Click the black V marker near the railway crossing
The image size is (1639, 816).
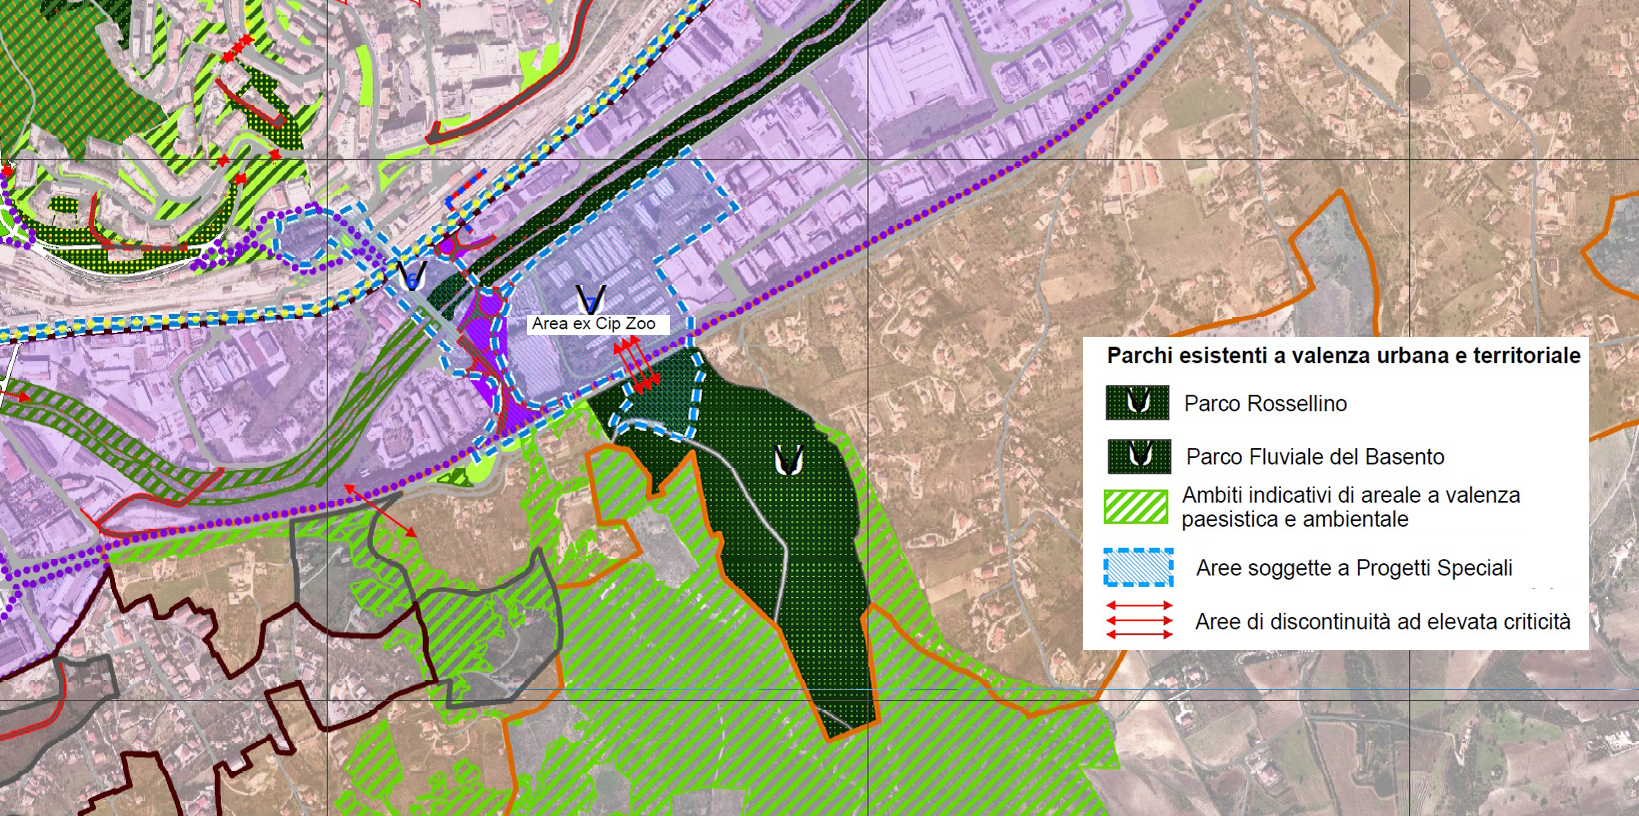(x=411, y=276)
